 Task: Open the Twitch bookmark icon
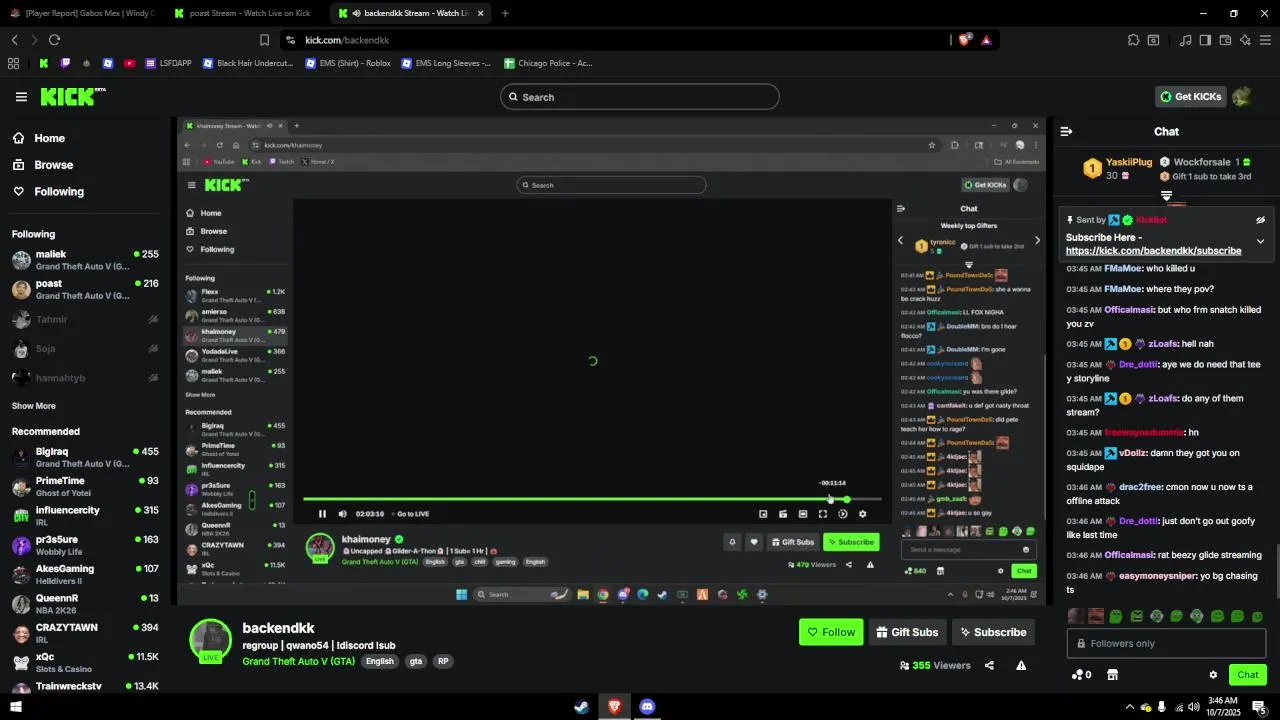pos(65,63)
